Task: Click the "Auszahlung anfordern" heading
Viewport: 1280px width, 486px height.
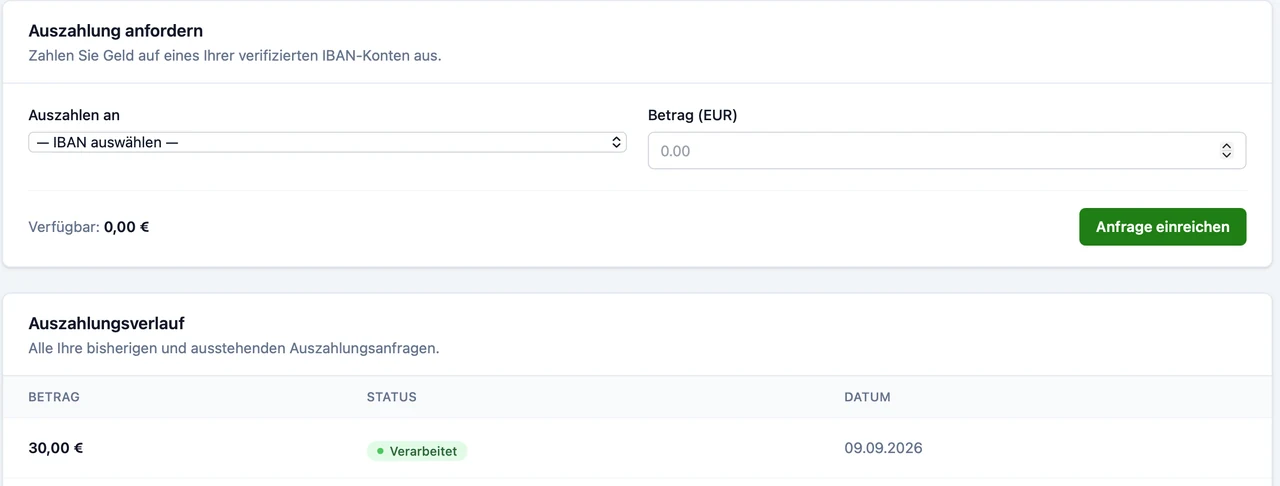Action: tap(116, 31)
